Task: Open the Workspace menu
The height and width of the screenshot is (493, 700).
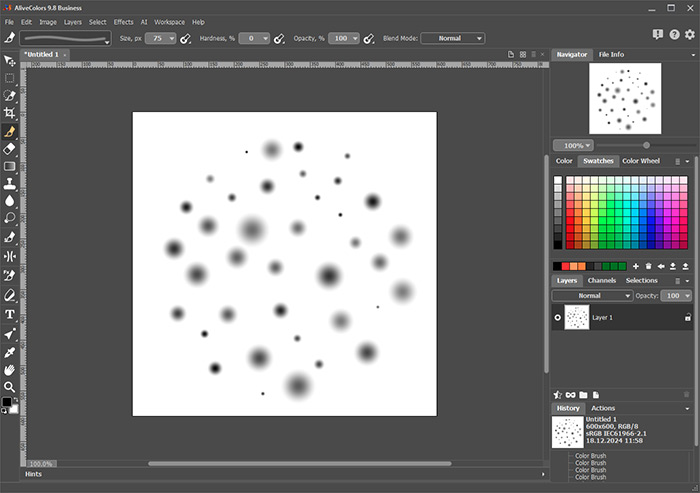Action: 169,22
